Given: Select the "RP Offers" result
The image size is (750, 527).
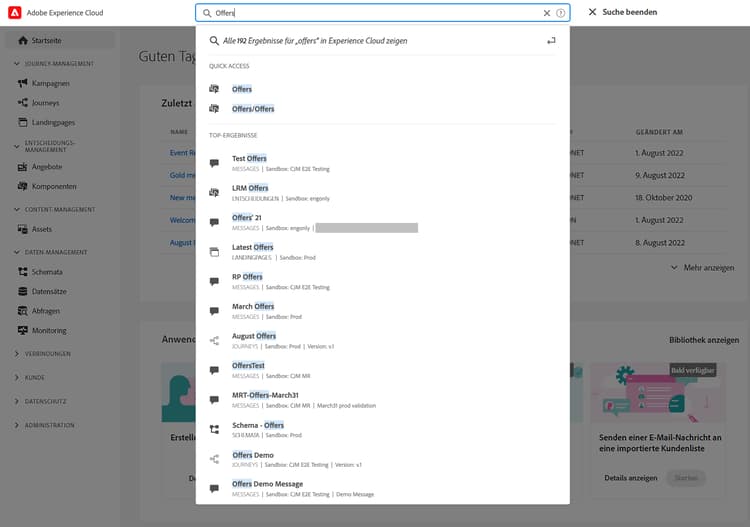Looking at the screenshot, I should 247,277.
